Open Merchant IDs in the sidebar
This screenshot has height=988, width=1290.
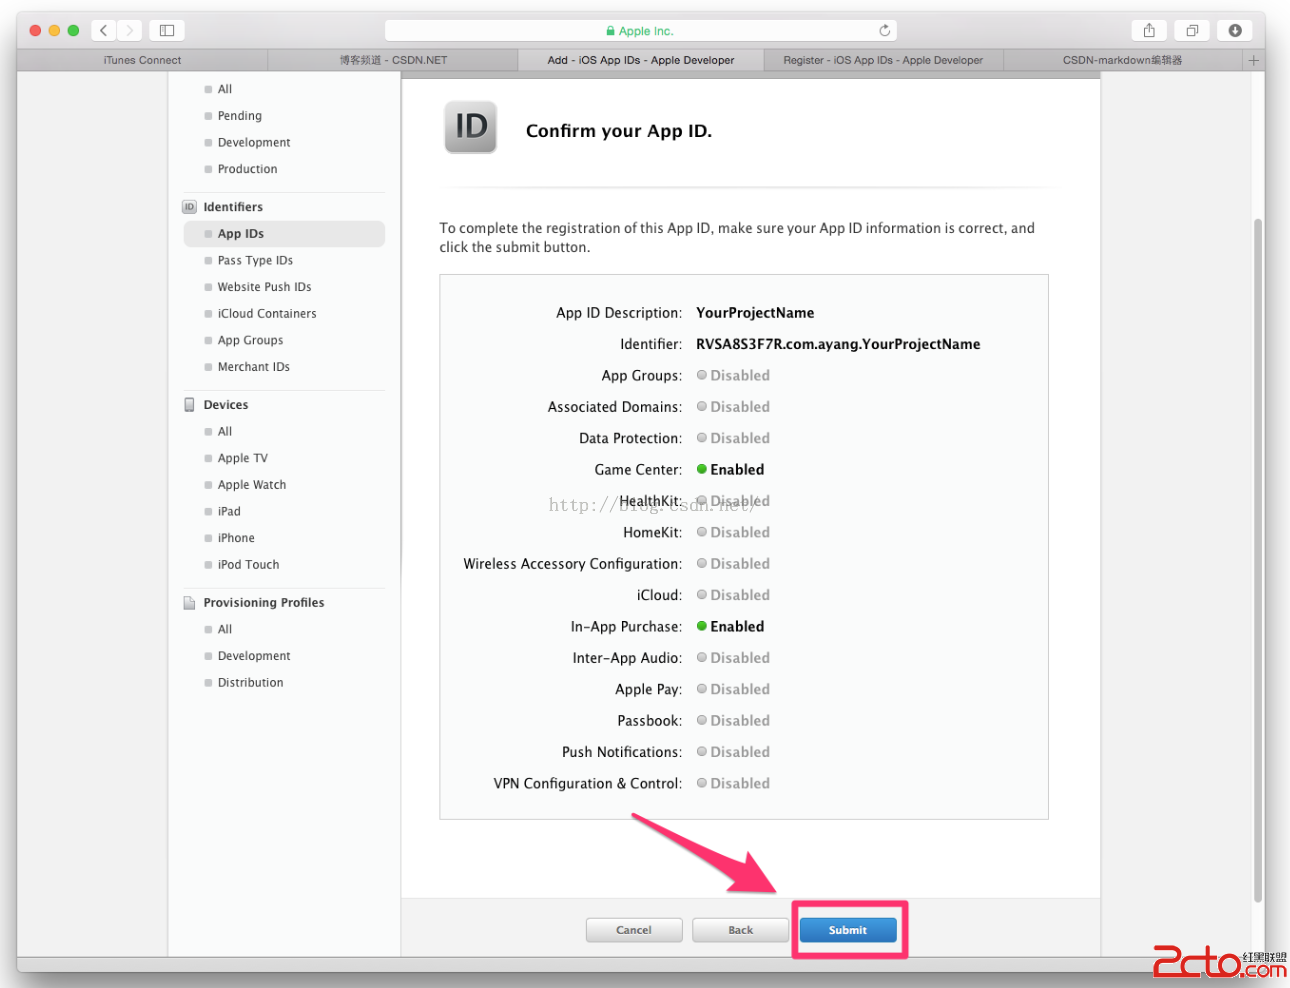click(x=254, y=367)
